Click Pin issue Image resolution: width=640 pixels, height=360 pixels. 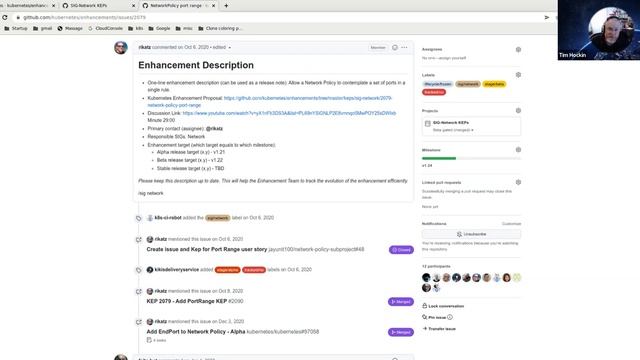click(434, 317)
